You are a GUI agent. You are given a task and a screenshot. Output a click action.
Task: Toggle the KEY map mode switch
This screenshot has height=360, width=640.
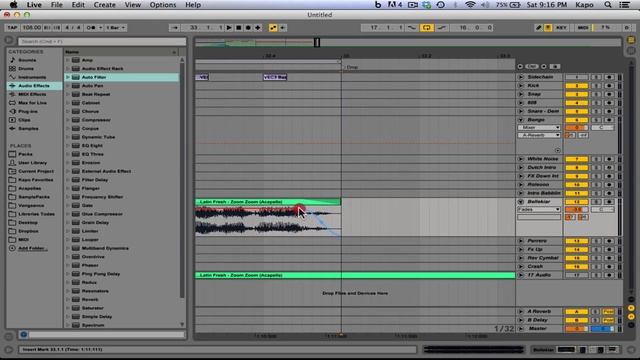click(561, 28)
